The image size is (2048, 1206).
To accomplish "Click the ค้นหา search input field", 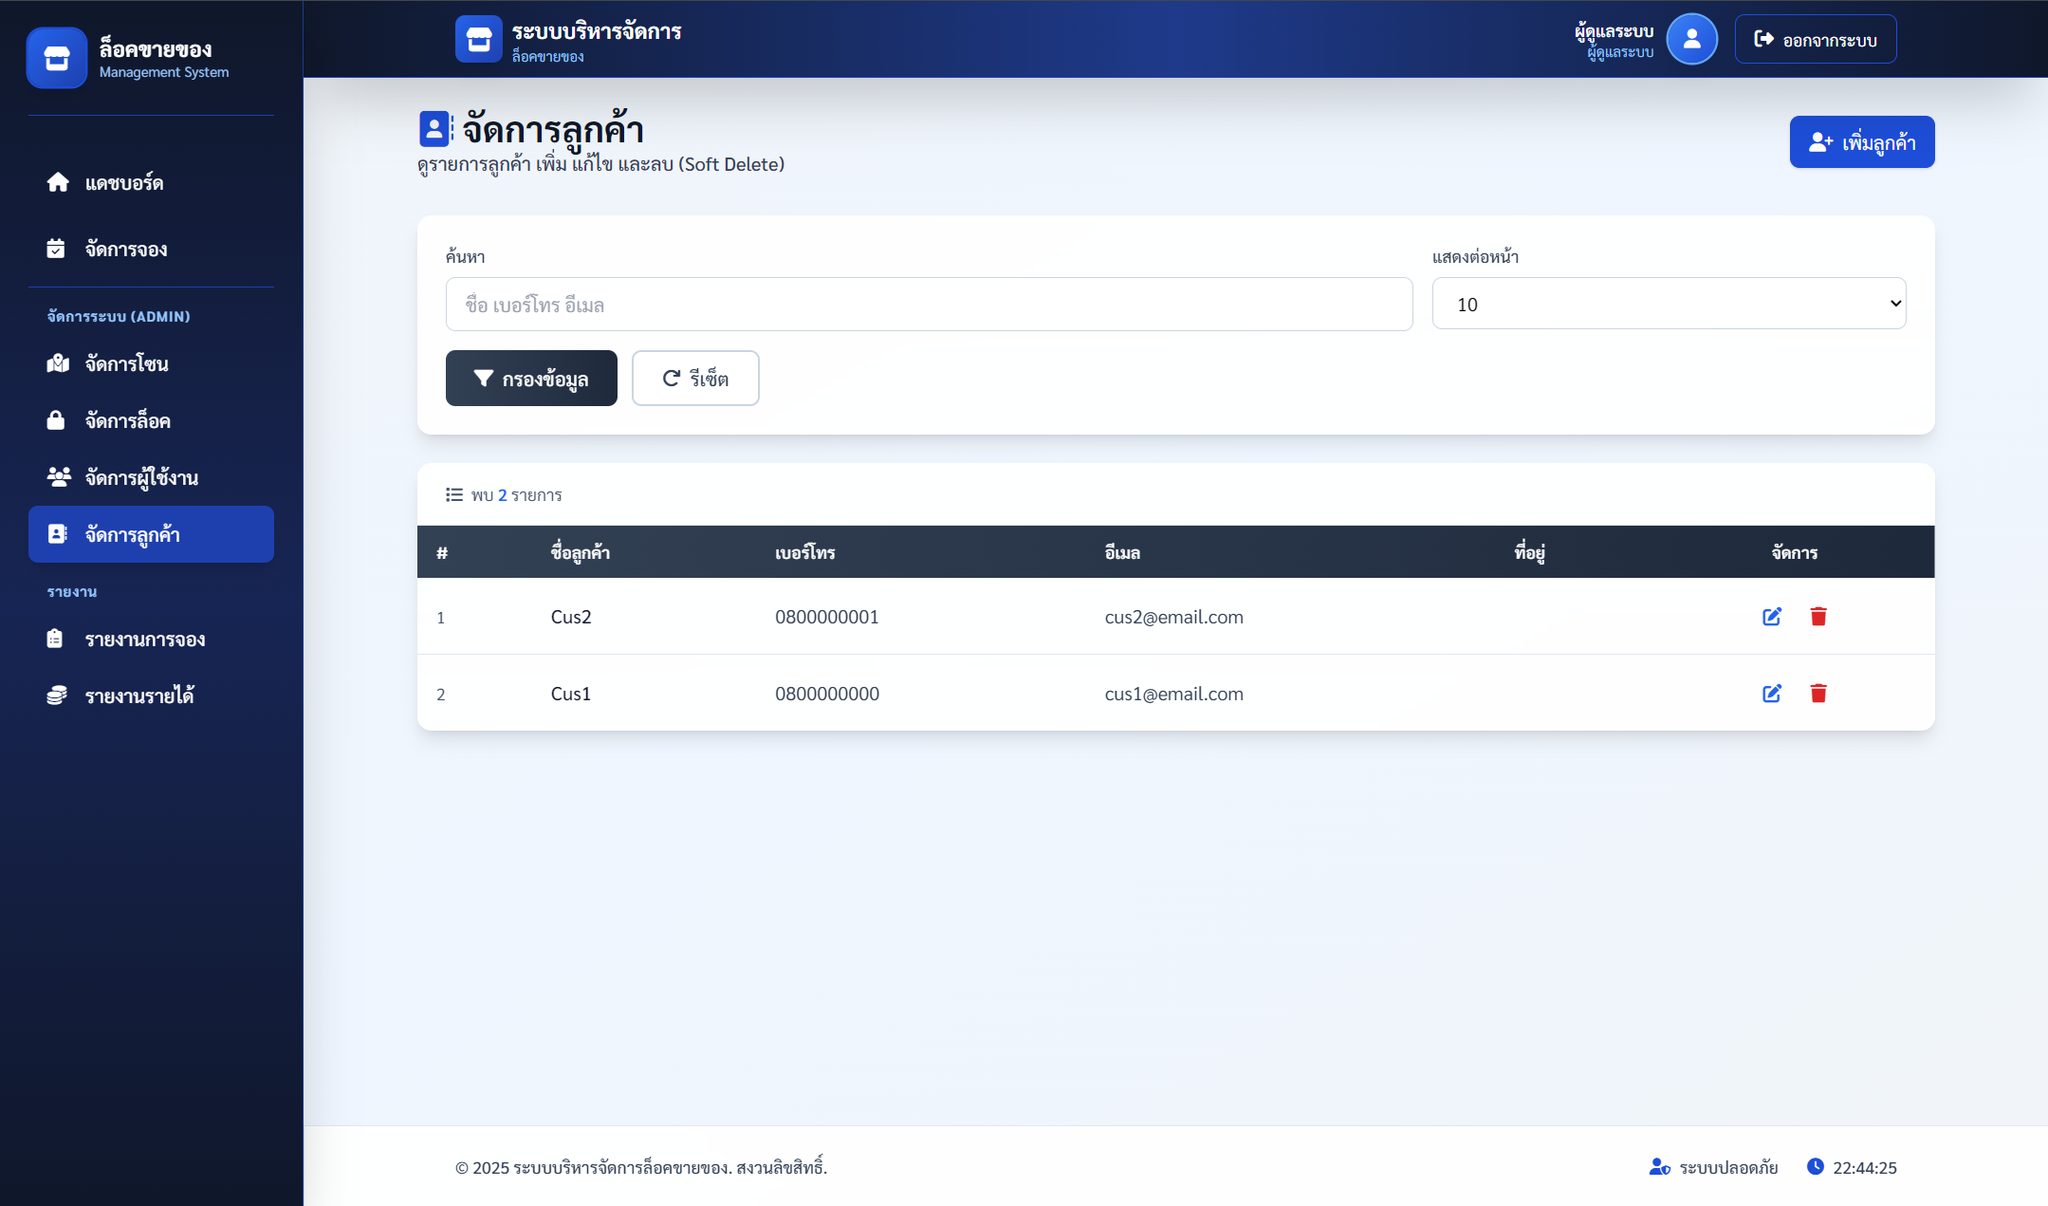I will click(928, 304).
